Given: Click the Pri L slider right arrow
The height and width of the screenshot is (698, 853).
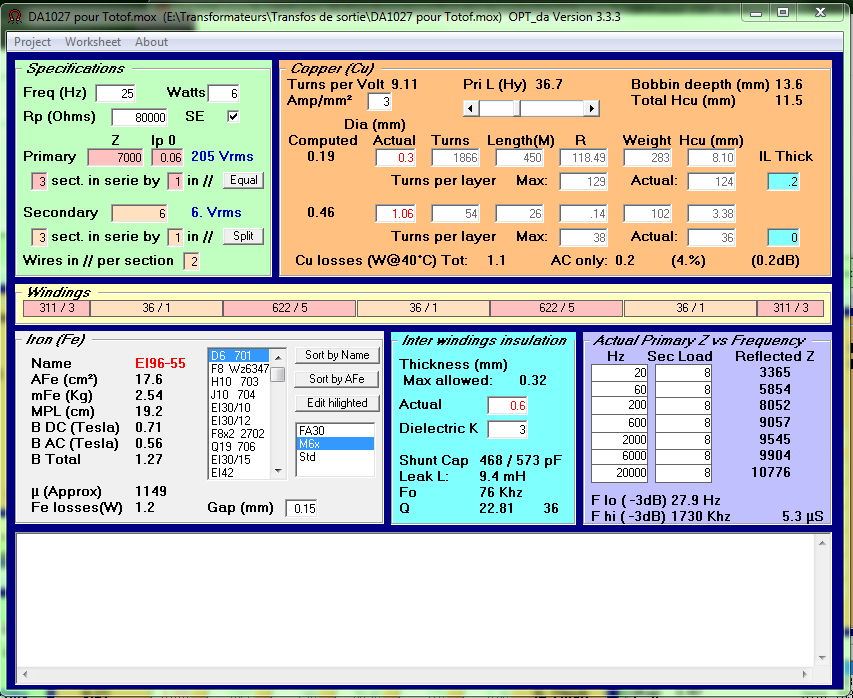Looking at the screenshot, I should pos(592,108).
